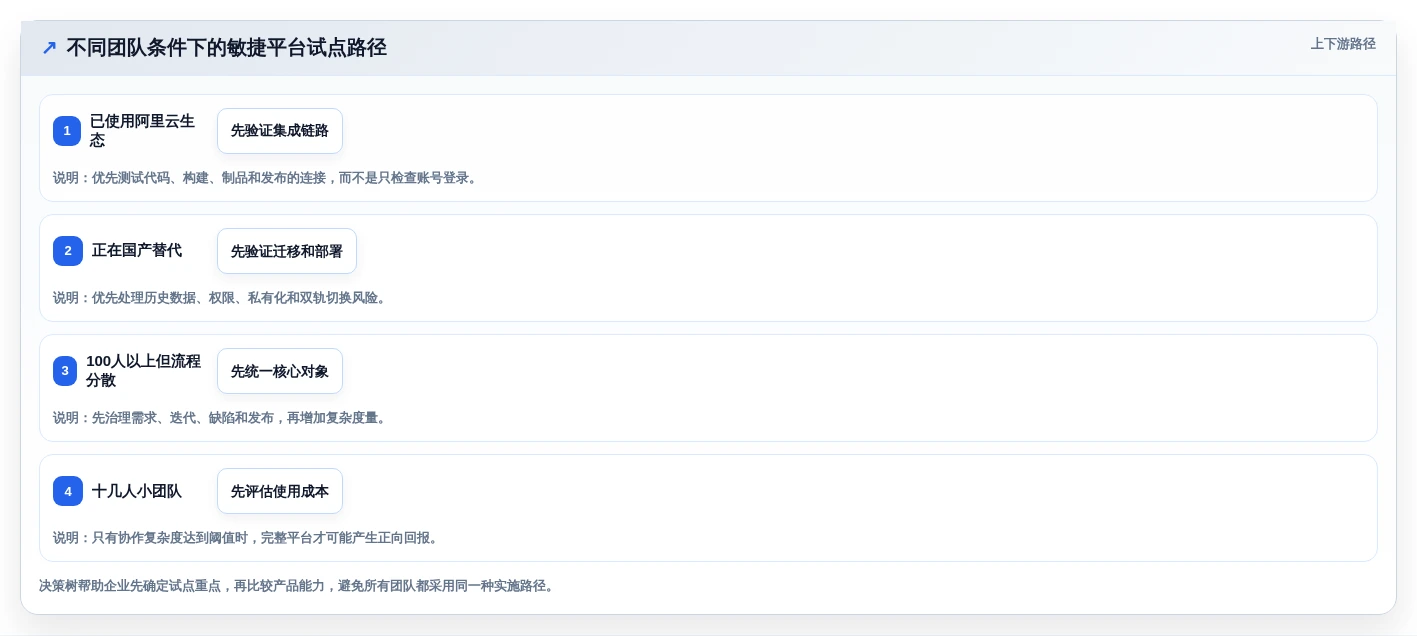Image resolution: width=1417 pixels, height=636 pixels.
Task: Select the 十几人小团队 condition label
Action: (137, 491)
